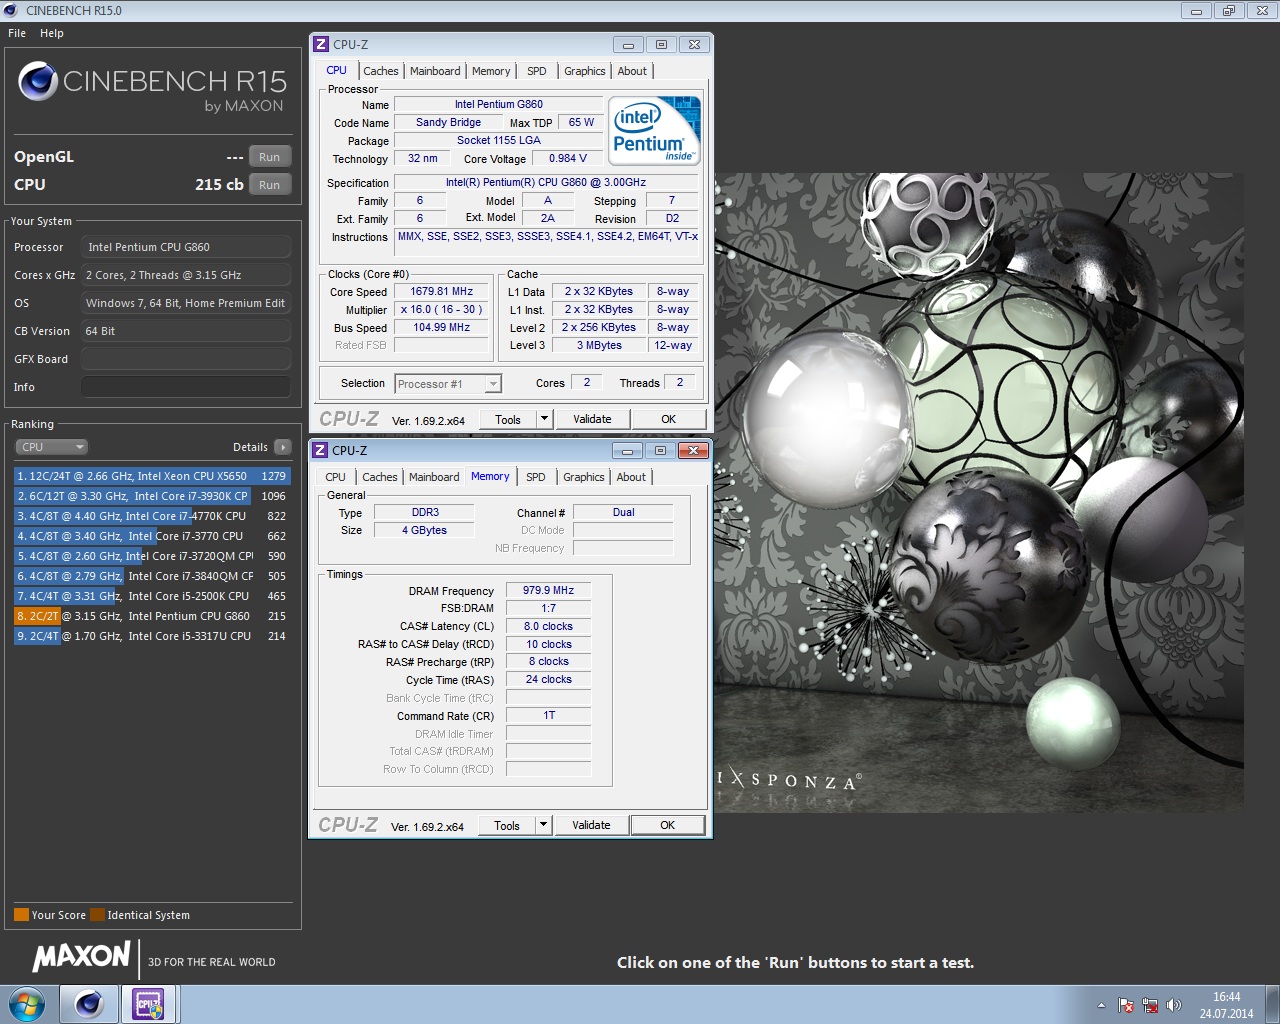
Task: Show hidden tray icons arrow
Action: (x=1101, y=1005)
